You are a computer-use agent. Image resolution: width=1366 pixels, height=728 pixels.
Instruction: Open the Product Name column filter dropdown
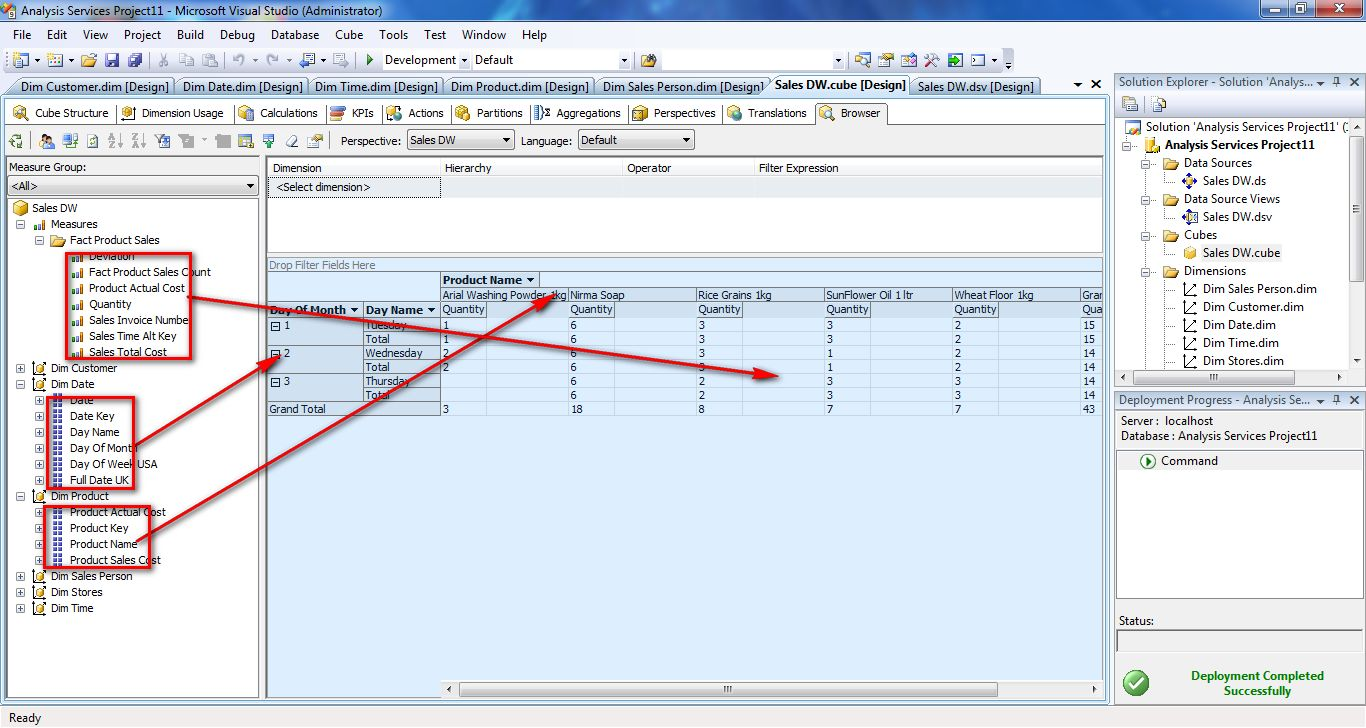click(x=530, y=280)
